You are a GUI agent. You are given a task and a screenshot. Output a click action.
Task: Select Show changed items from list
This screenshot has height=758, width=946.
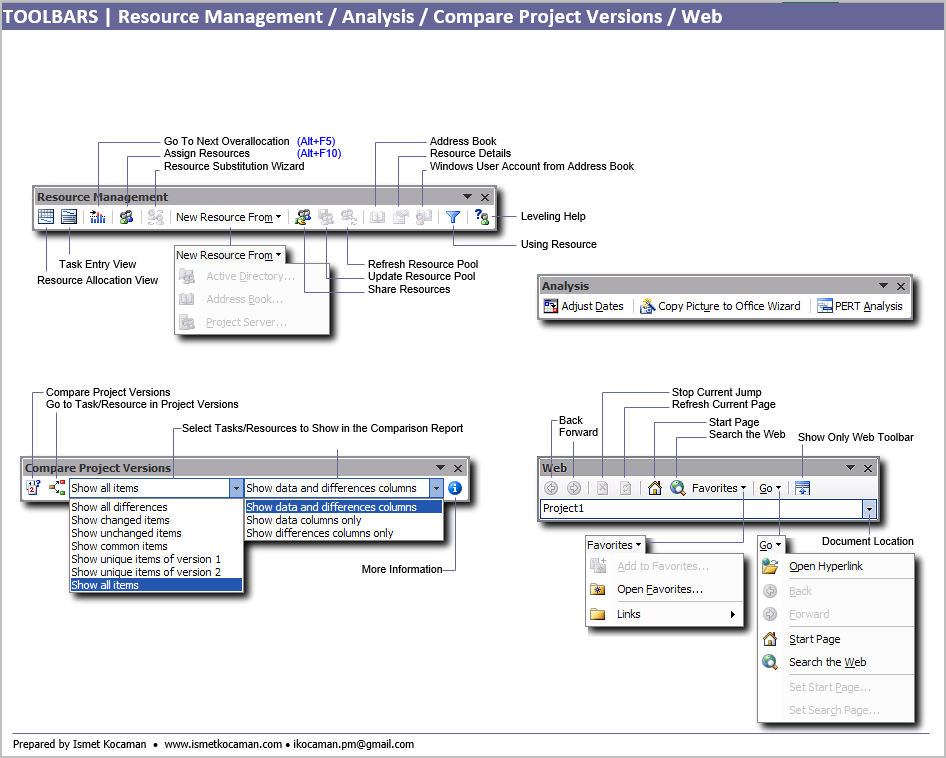121,520
